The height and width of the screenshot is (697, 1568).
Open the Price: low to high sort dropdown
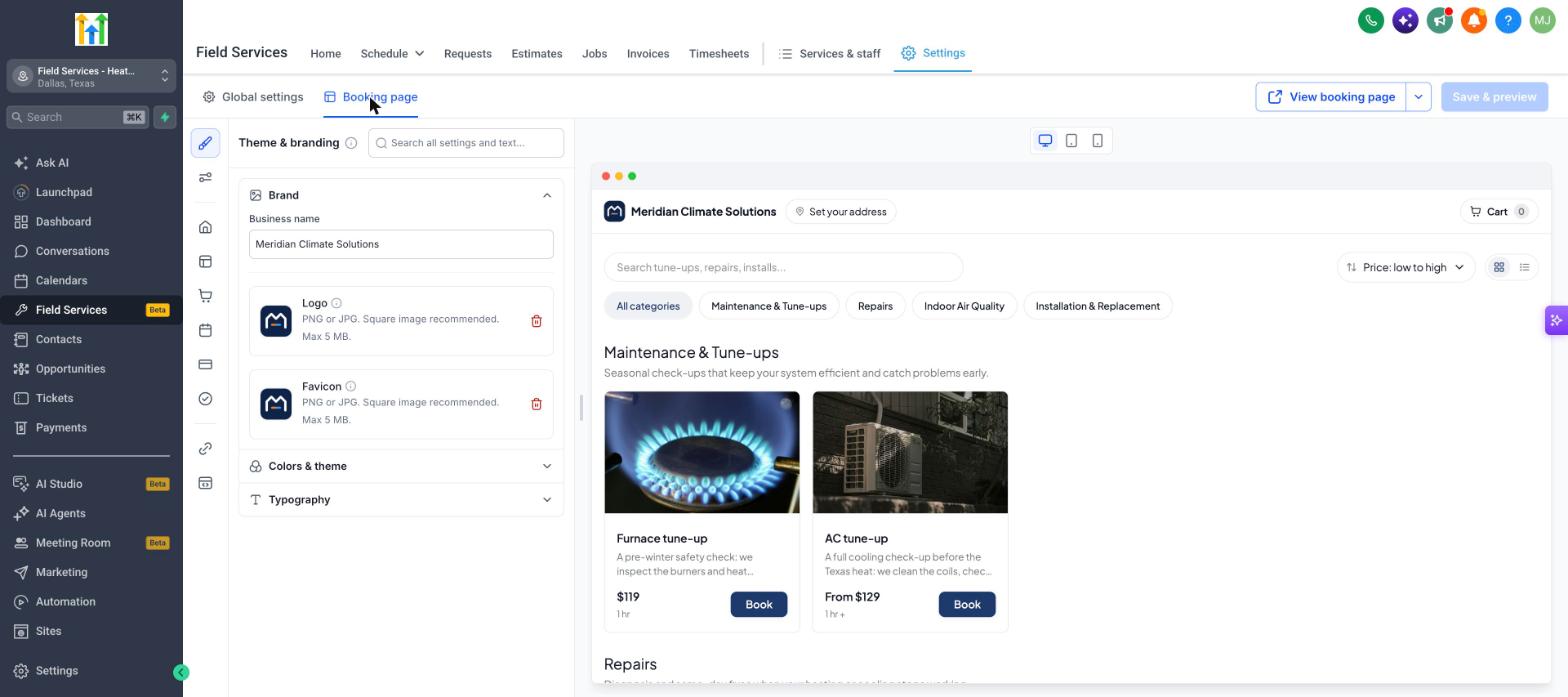[x=1405, y=267]
